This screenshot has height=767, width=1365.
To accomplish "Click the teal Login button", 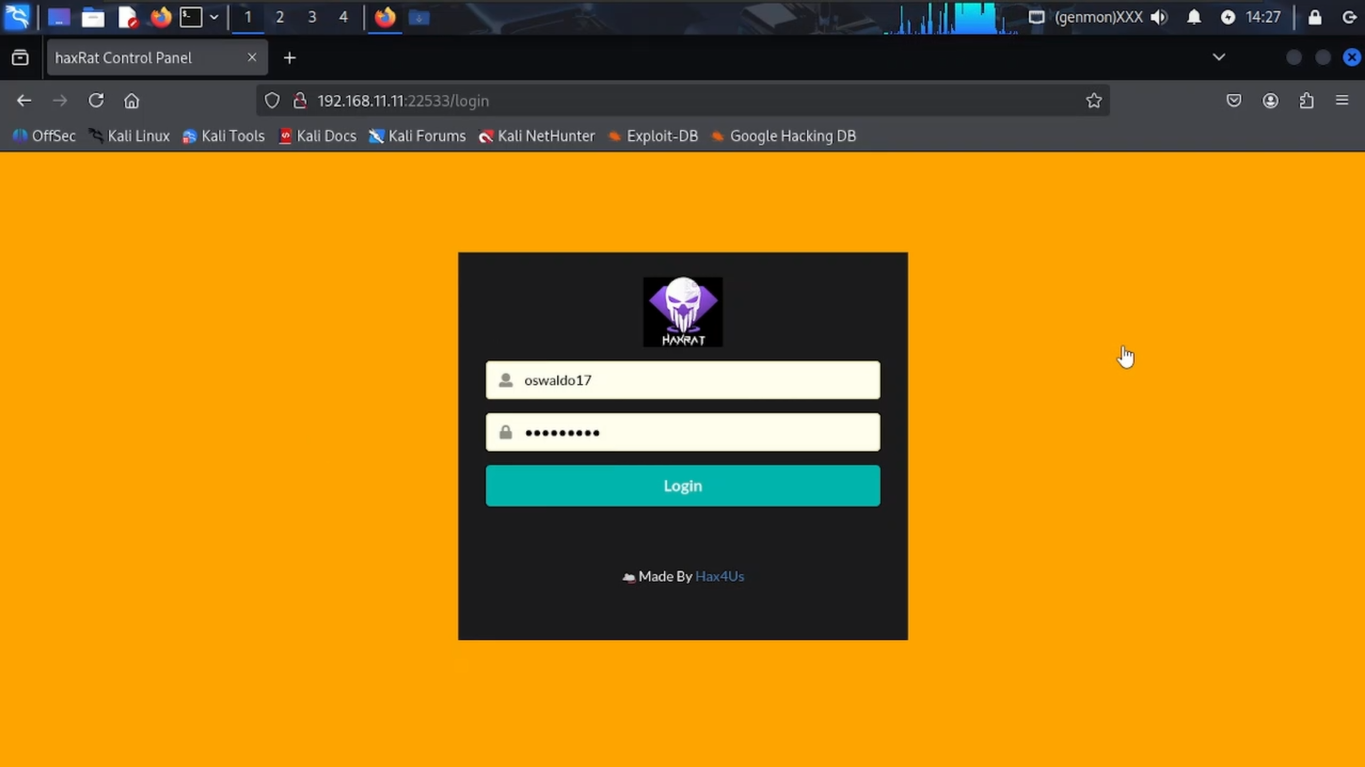I will pyautogui.click(x=683, y=486).
